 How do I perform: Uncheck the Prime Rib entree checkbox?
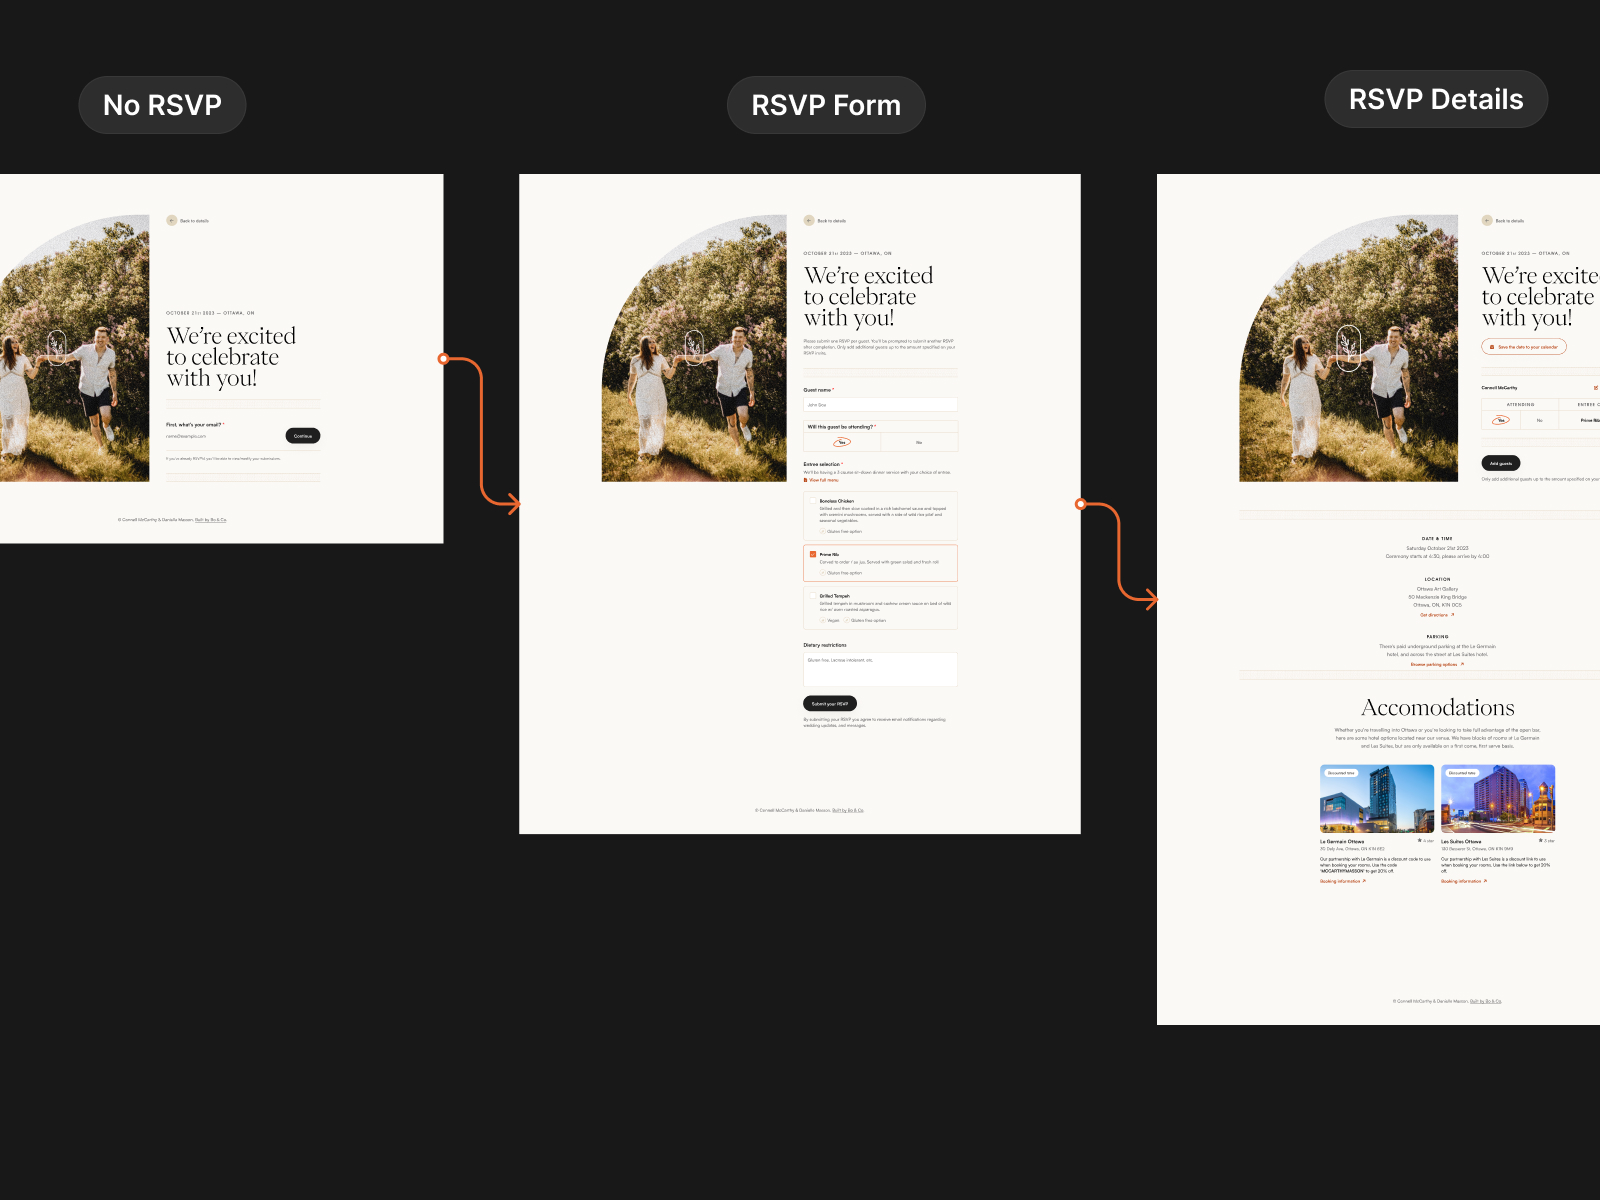tap(812, 554)
